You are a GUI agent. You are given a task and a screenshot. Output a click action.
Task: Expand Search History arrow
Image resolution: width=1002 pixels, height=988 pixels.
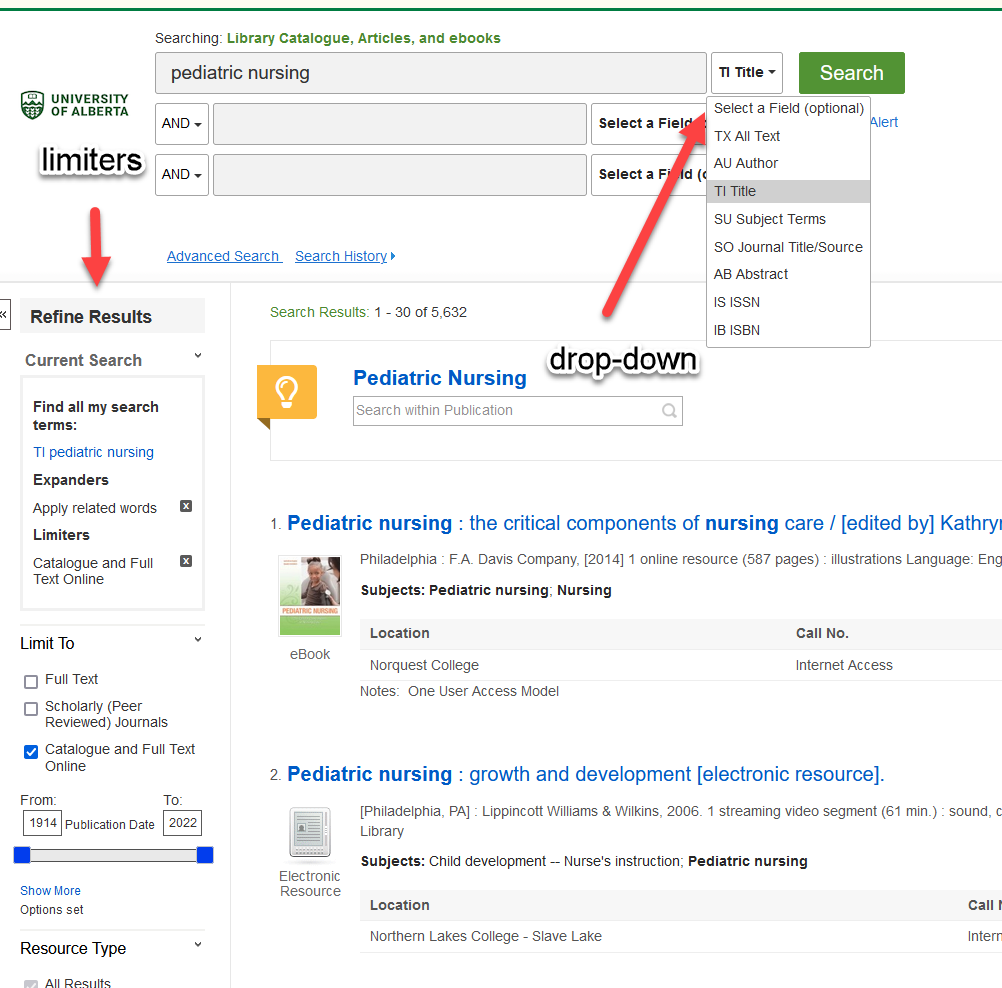pyautogui.click(x=393, y=256)
